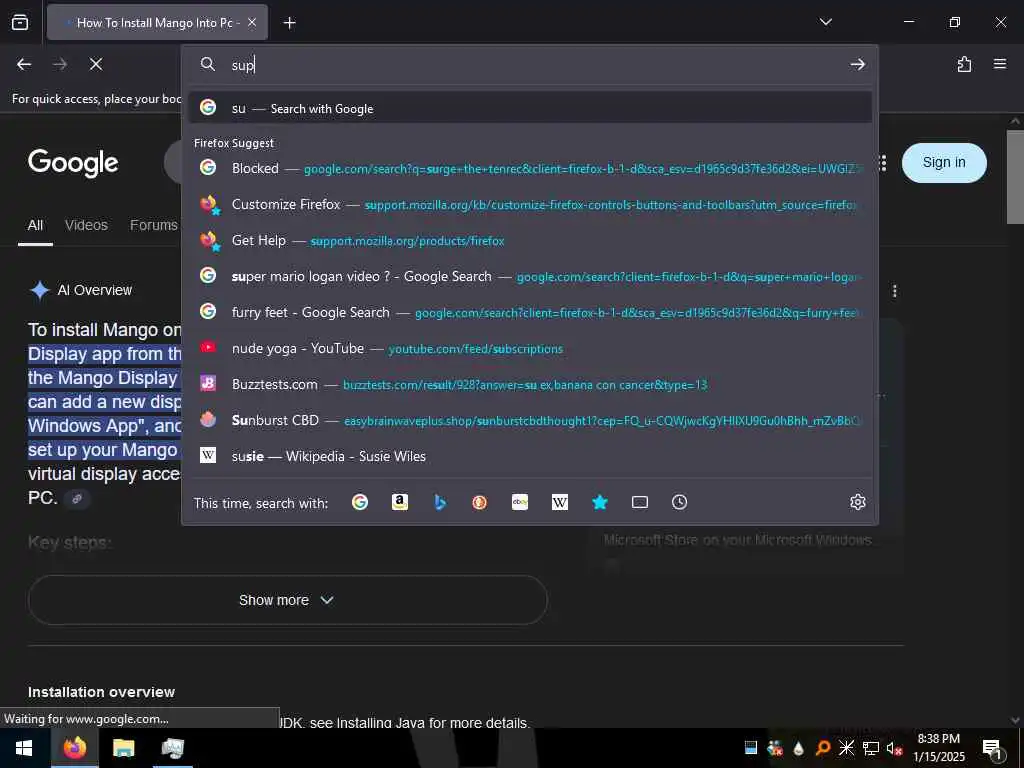Image resolution: width=1024 pixels, height=768 pixels.
Task: Click the Google logo
Action: 73,163
